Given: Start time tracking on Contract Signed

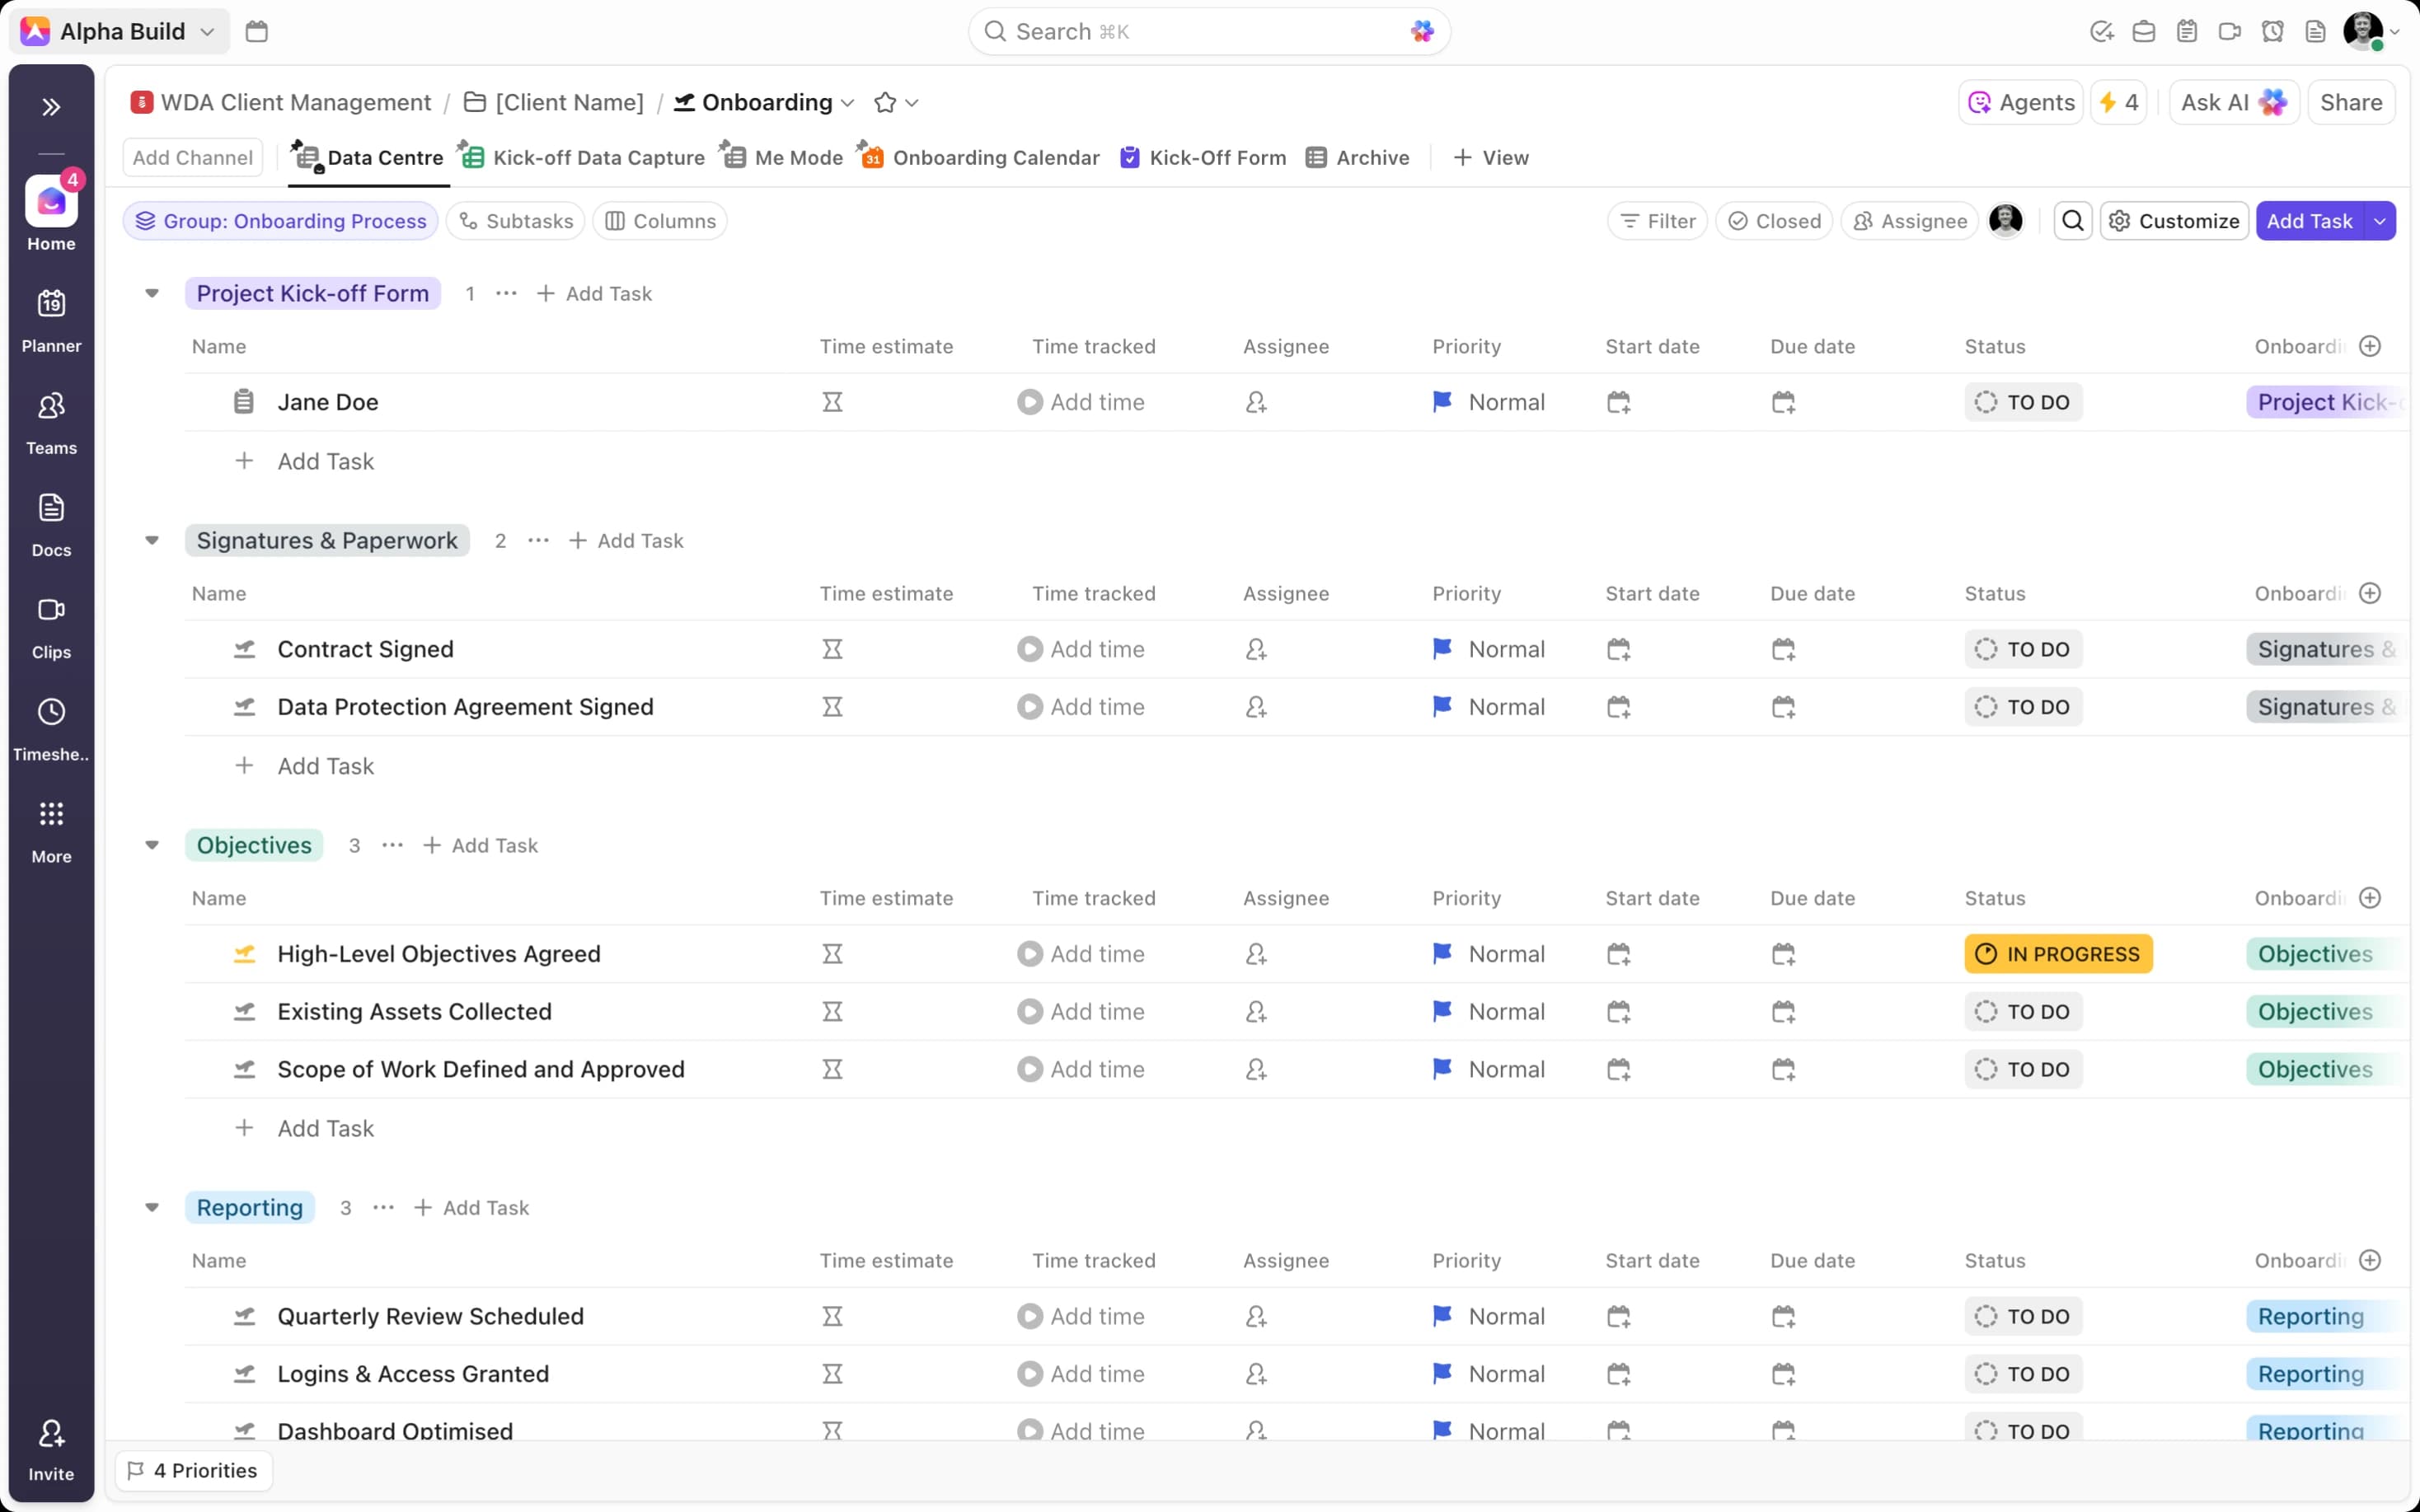Looking at the screenshot, I should 1029,650.
